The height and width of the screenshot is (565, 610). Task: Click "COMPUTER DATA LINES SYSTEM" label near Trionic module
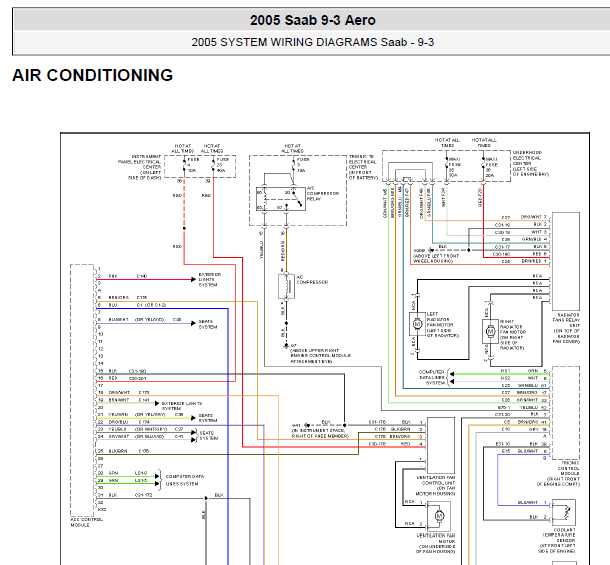(x=431, y=377)
